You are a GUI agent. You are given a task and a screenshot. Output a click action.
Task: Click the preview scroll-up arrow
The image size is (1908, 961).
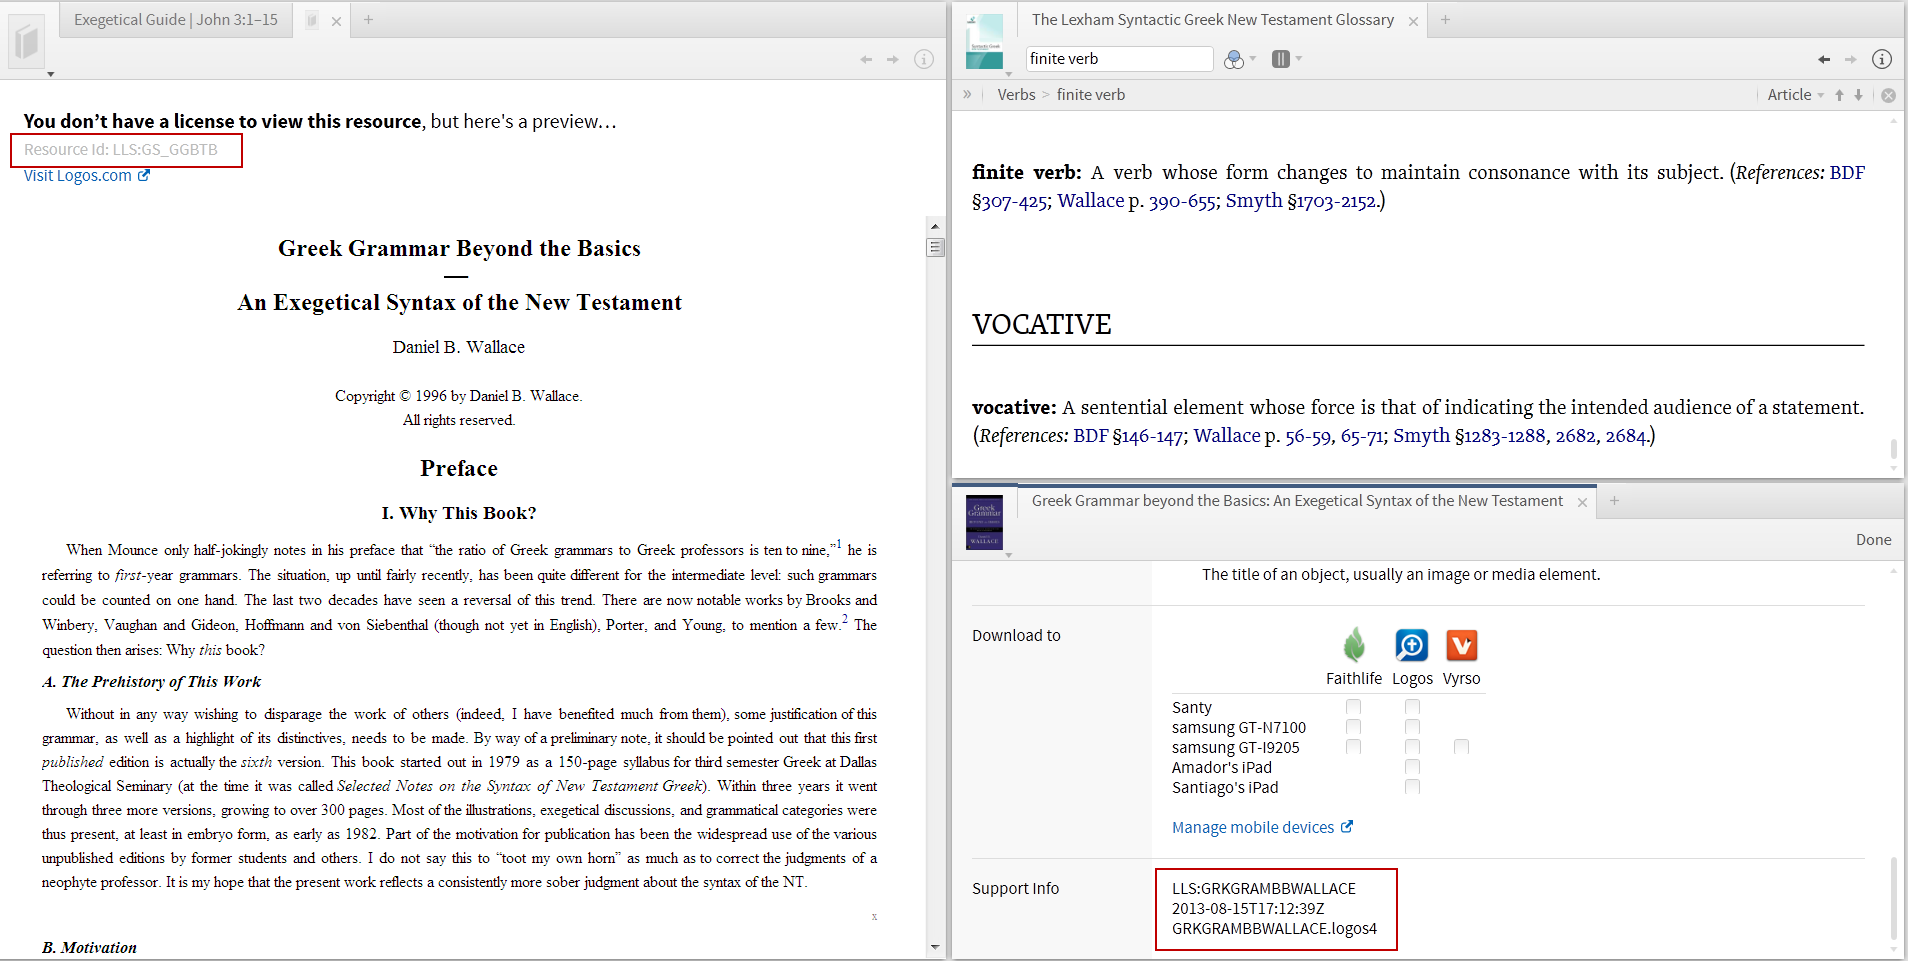coord(935,226)
